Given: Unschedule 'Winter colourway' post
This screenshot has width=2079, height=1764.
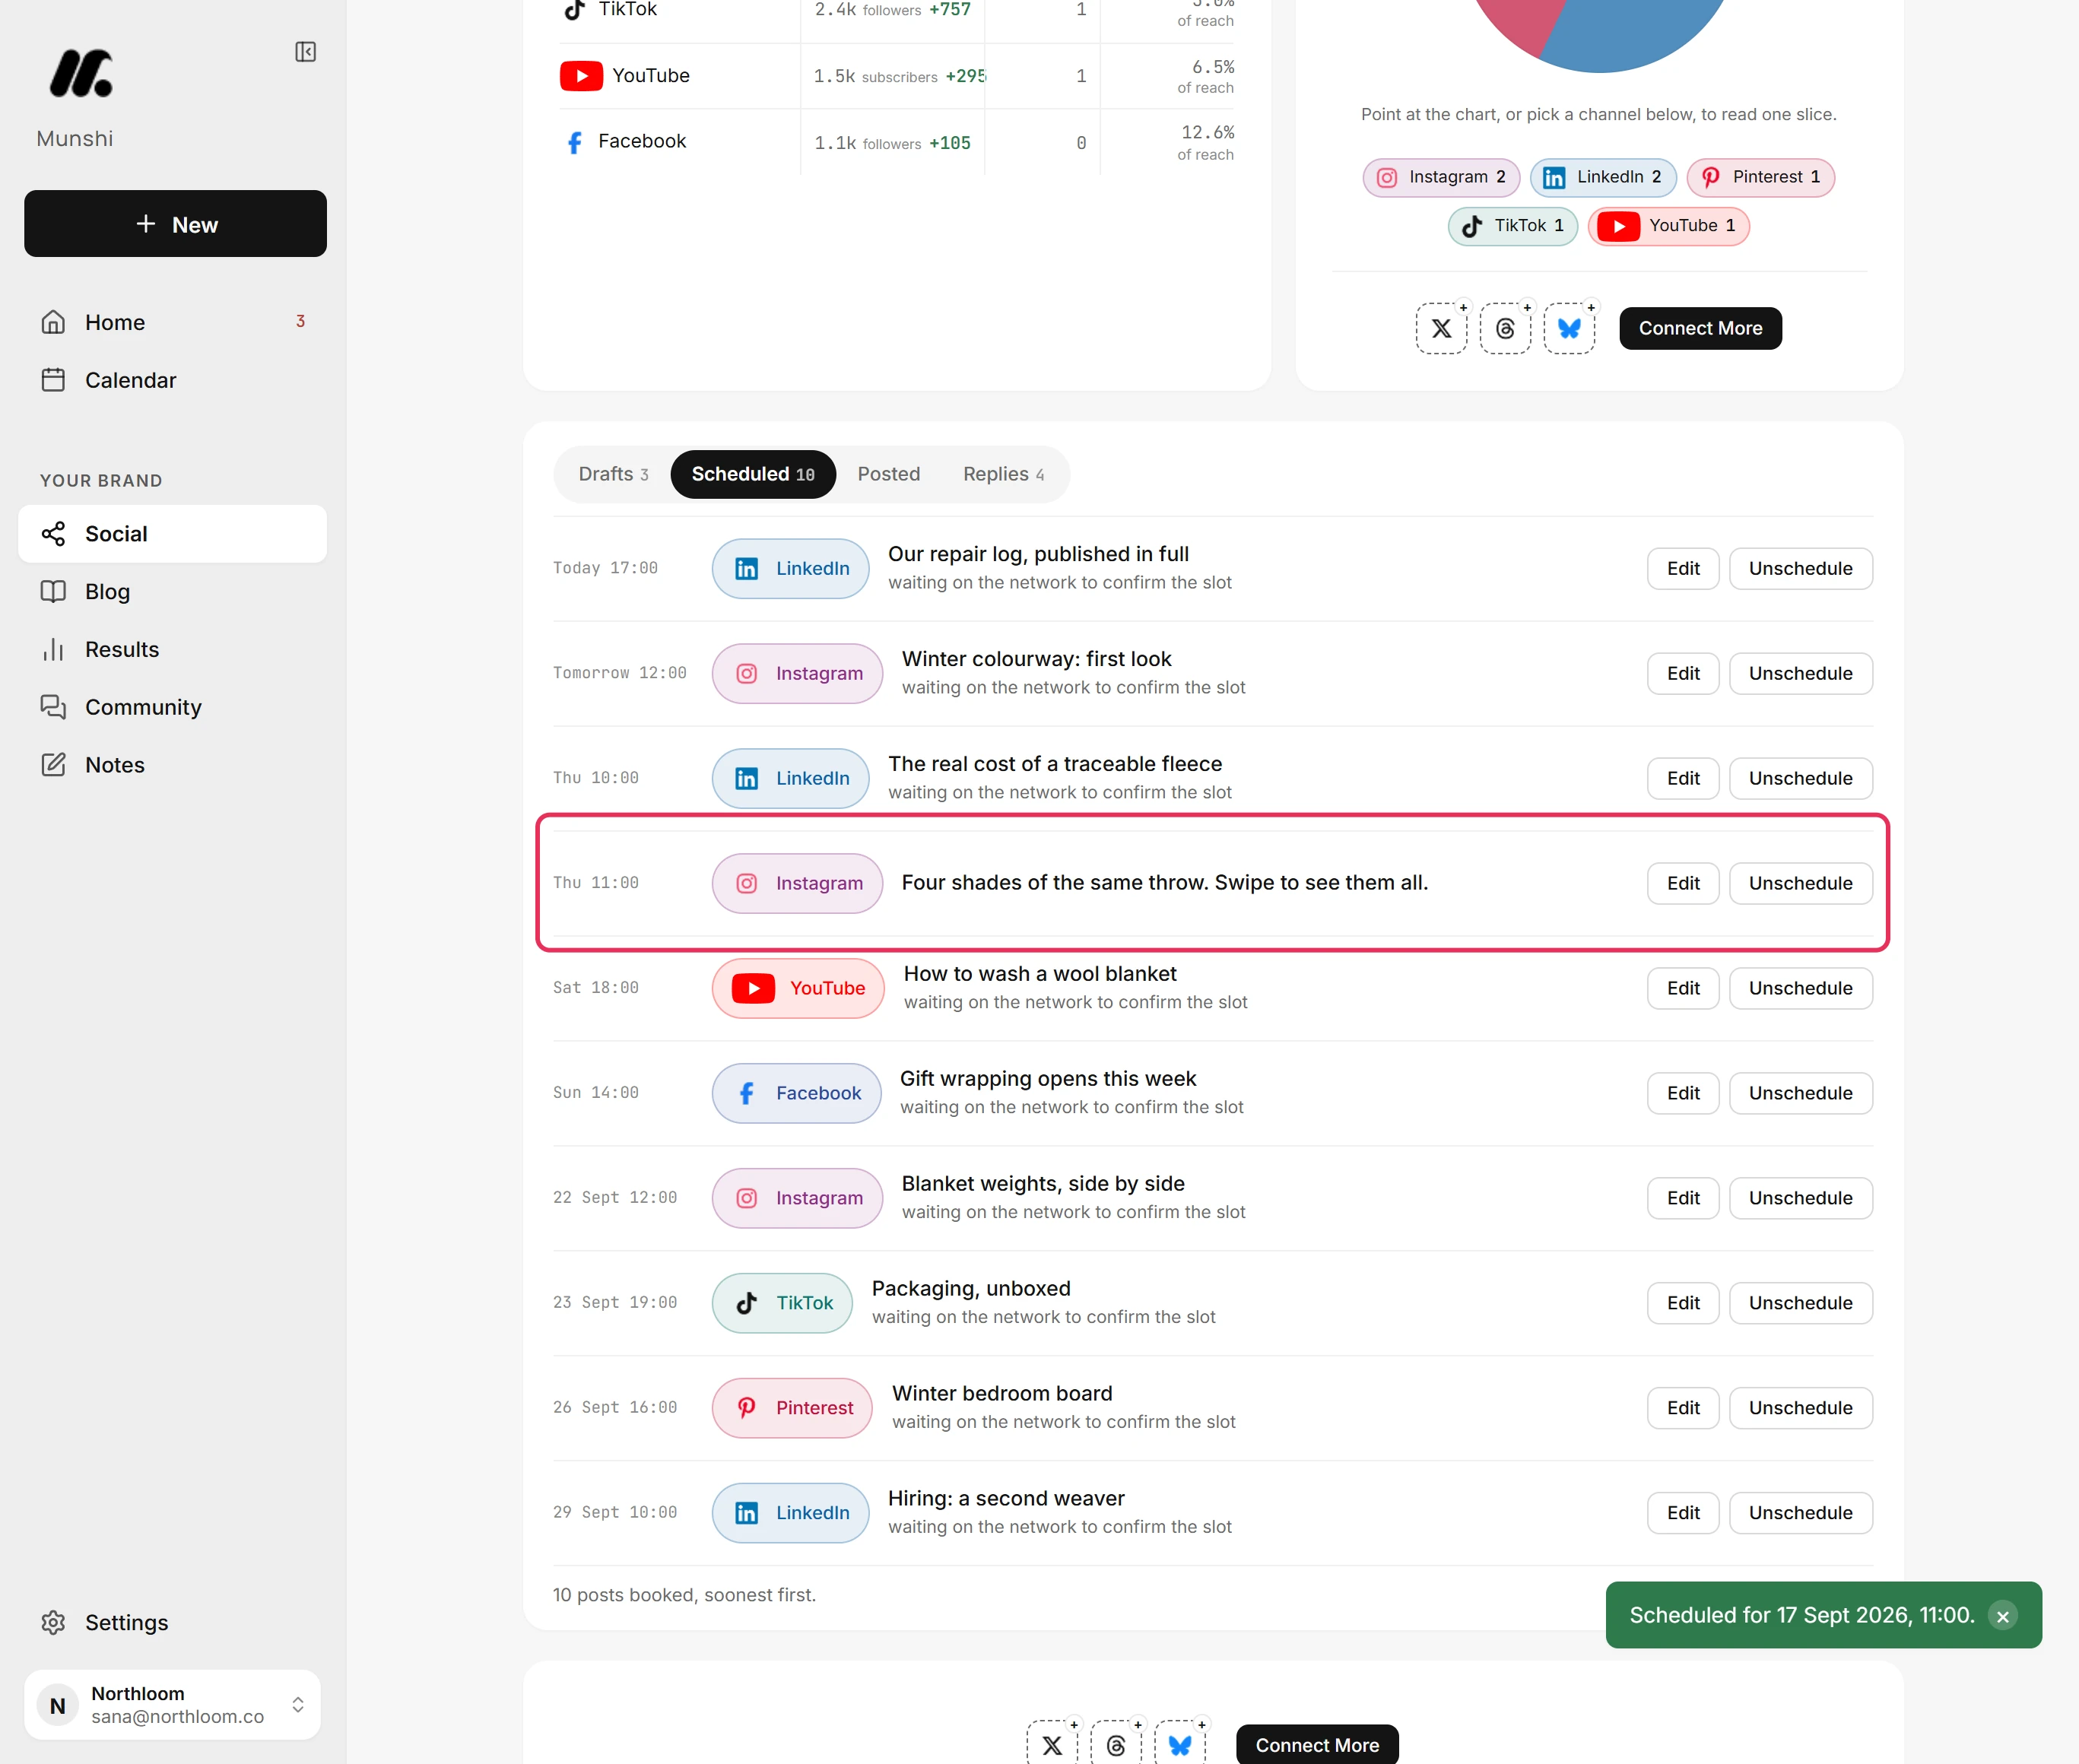Looking at the screenshot, I should 1800,674.
